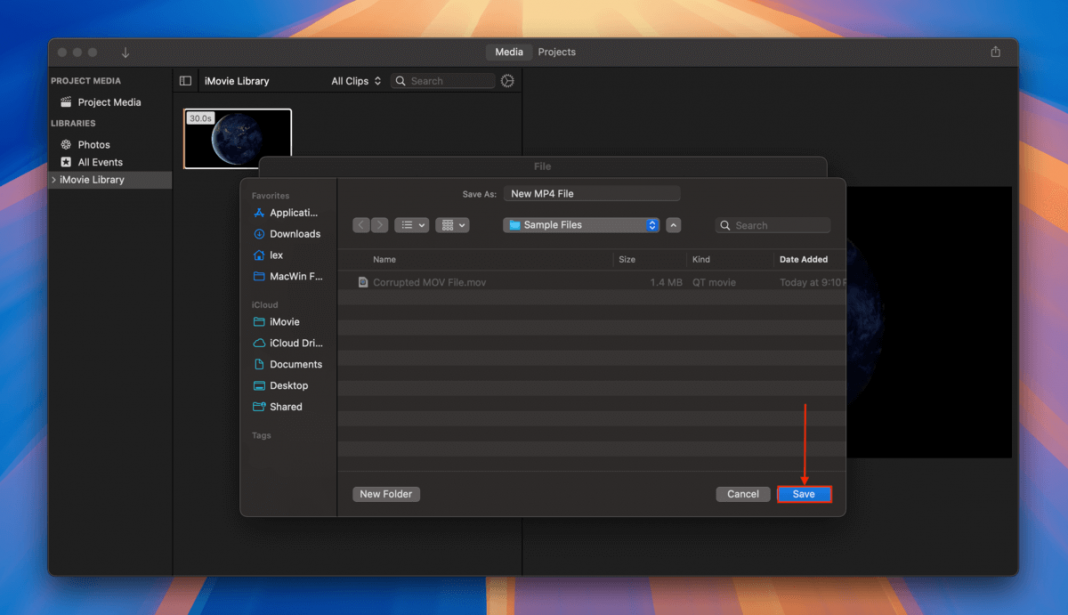Switch to the Projects tab
The height and width of the screenshot is (615, 1068).
pyautogui.click(x=557, y=52)
